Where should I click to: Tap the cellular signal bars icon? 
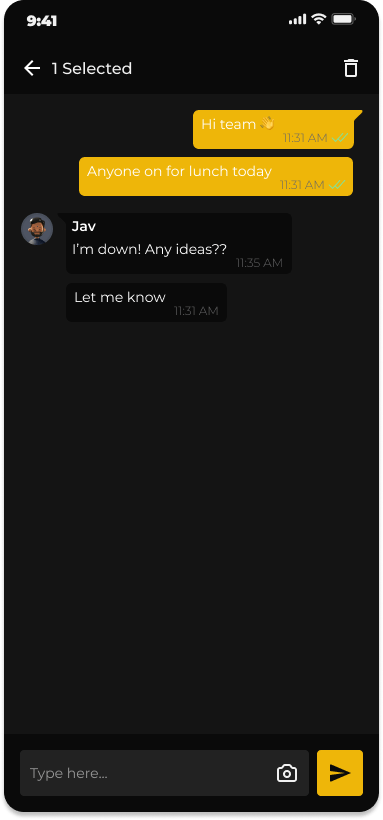pos(297,20)
